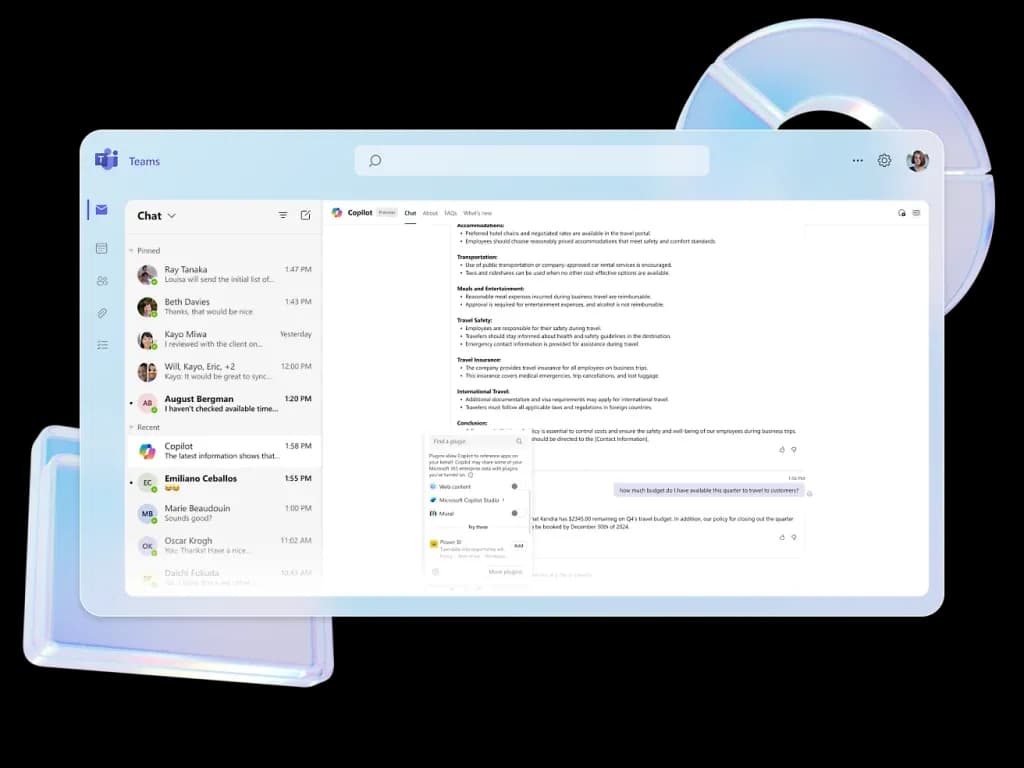
Task: Click Ray Tanaka's avatar
Action: point(147,274)
